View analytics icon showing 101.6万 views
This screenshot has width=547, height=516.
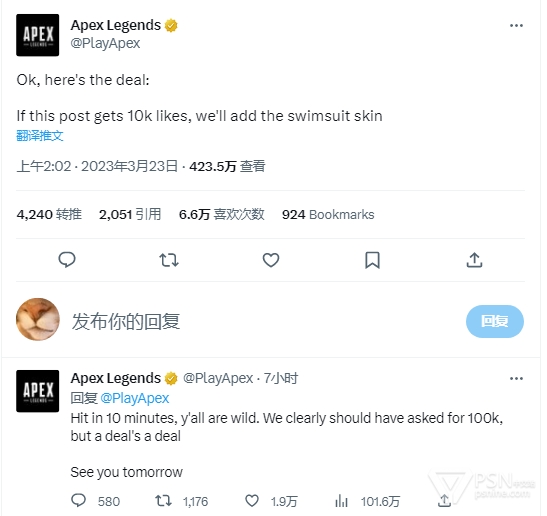[341, 501]
